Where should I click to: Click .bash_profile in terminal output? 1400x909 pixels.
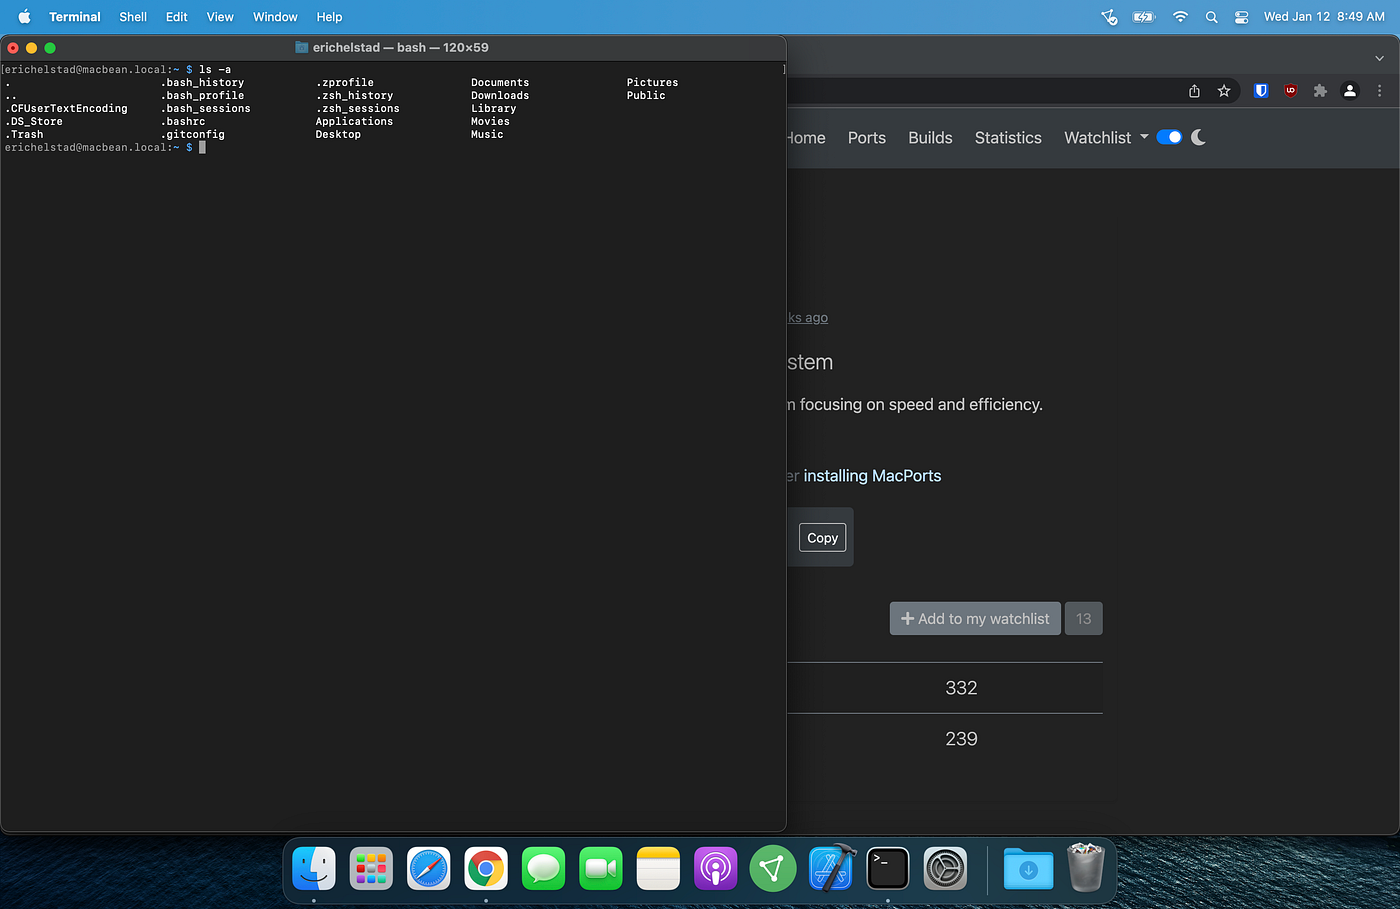tap(202, 96)
